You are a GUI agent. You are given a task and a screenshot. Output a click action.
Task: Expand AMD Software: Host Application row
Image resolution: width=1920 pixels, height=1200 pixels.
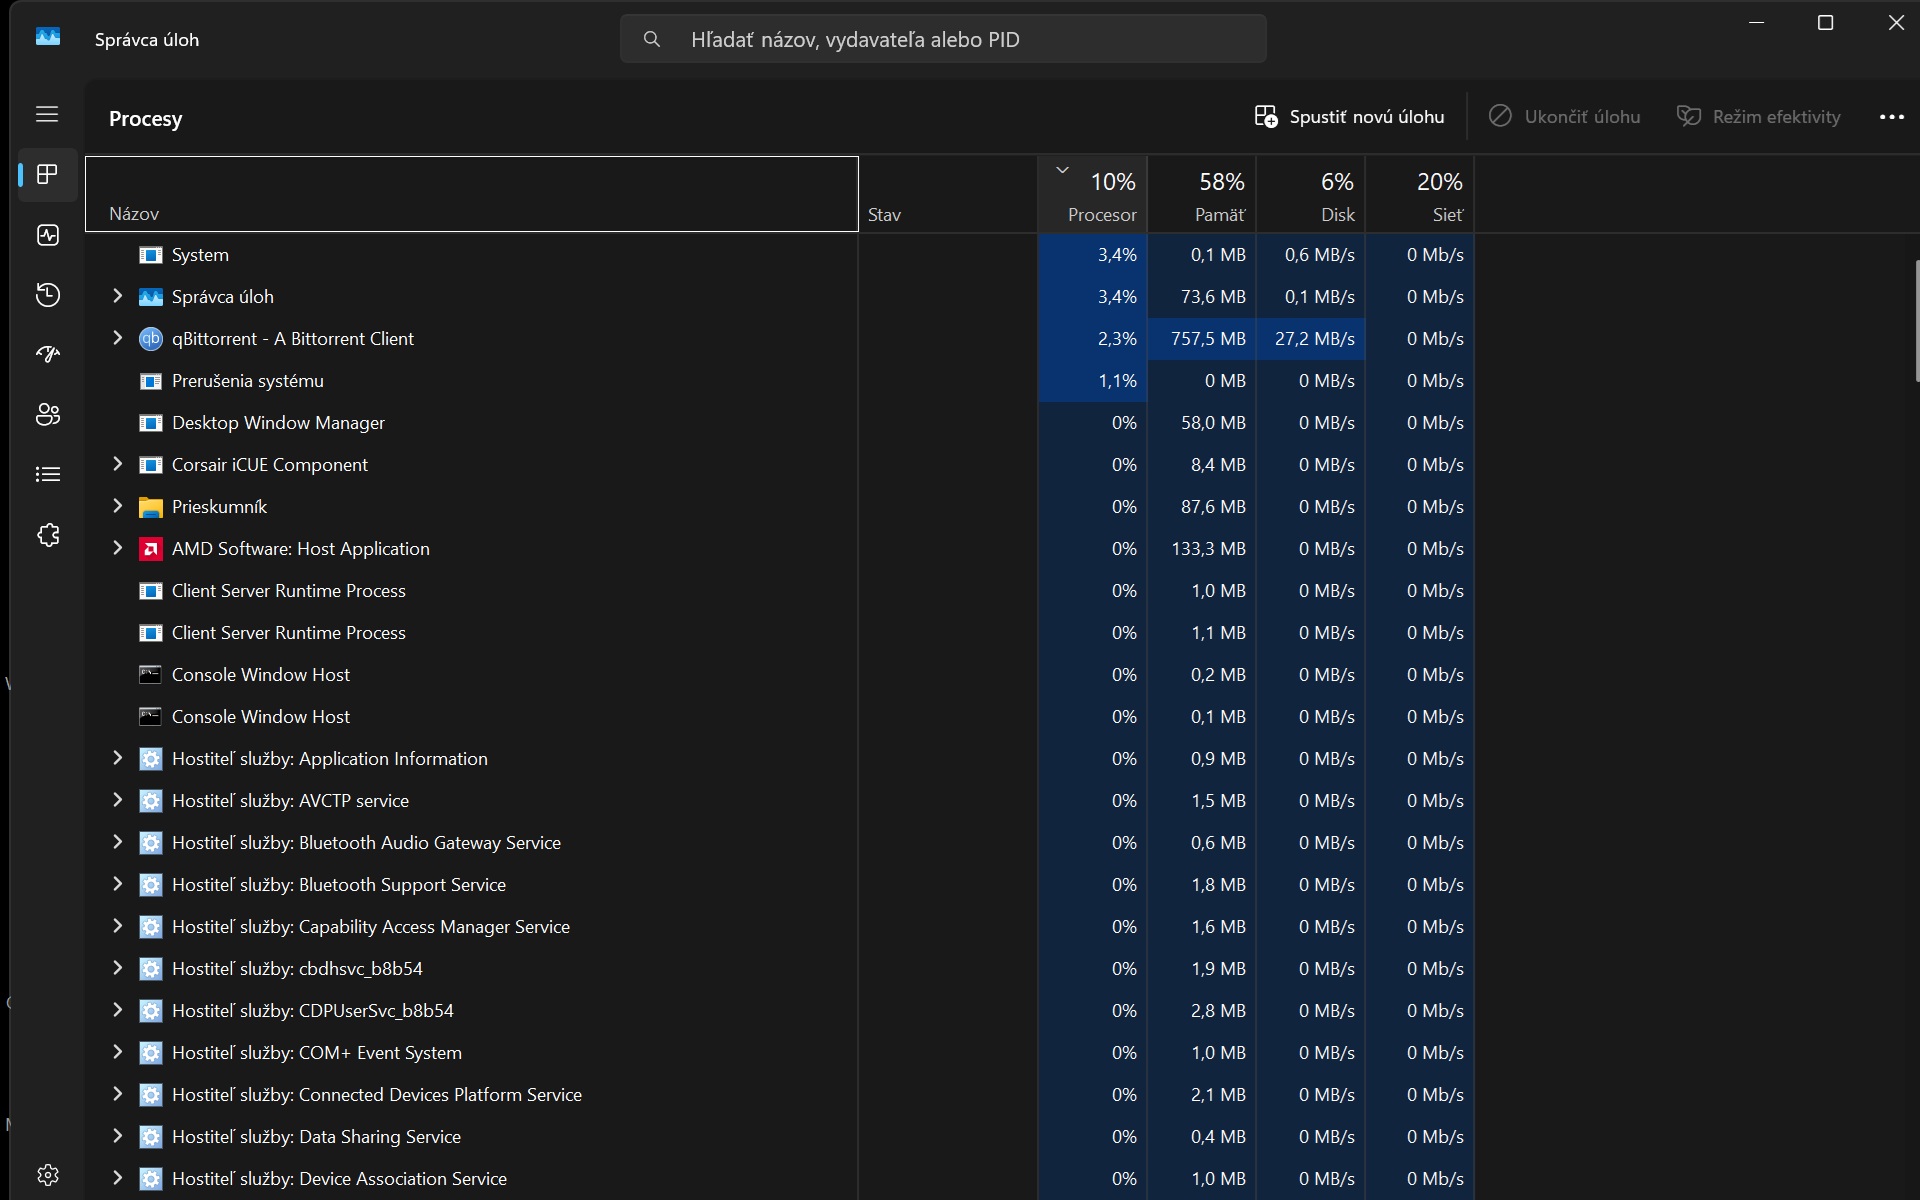pos(117,548)
